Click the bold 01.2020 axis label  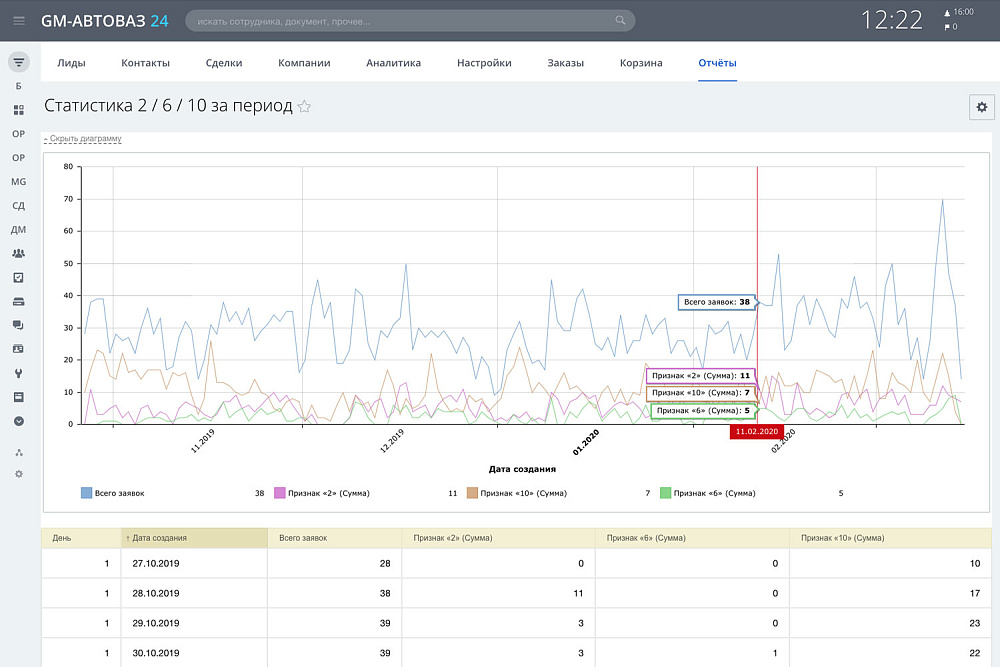click(x=585, y=442)
